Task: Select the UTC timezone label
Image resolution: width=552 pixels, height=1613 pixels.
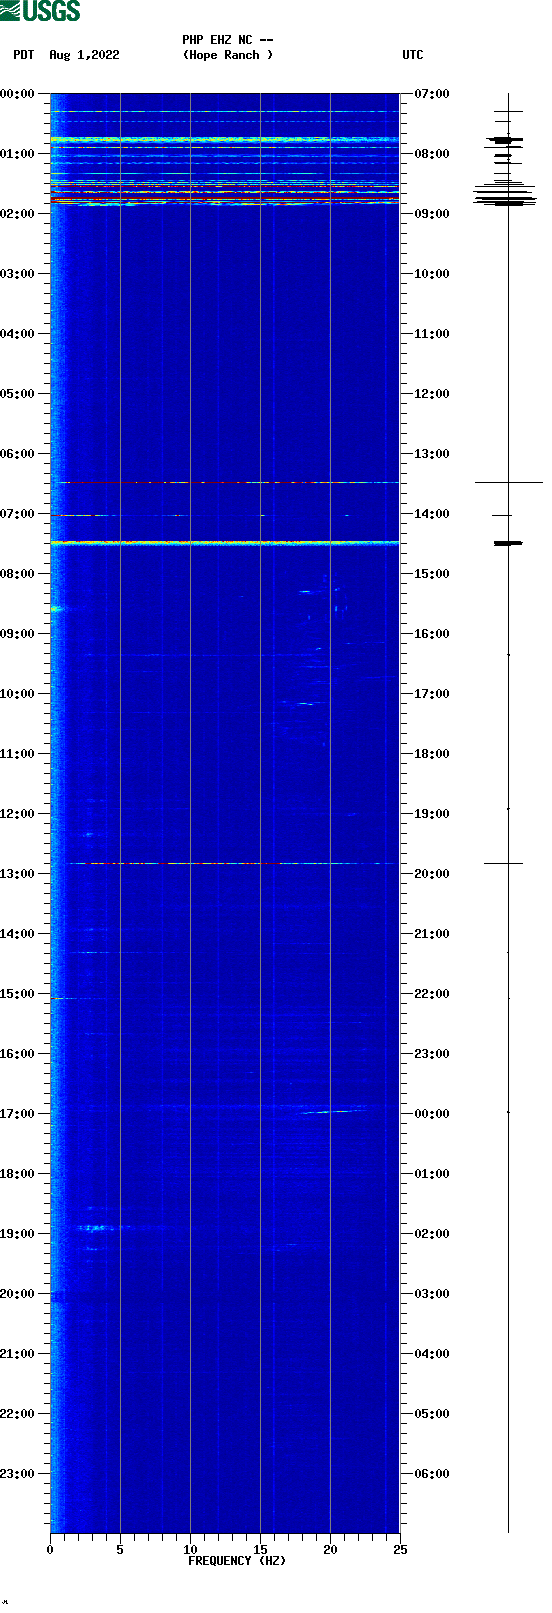Action: pyautogui.click(x=413, y=55)
